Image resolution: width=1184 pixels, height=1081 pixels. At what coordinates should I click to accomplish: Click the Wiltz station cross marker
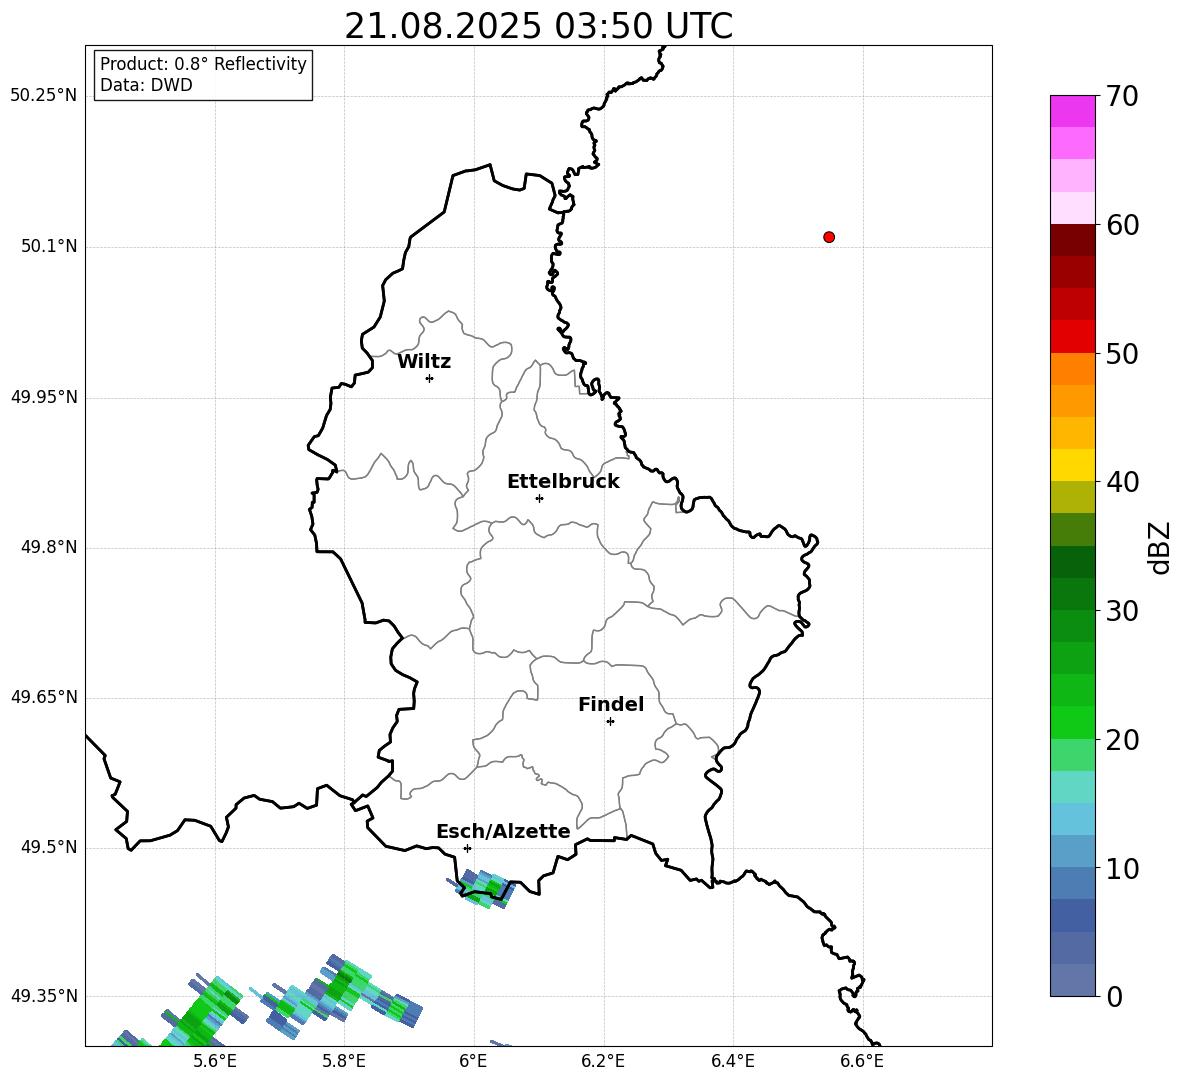pyautogui.click(x=429, y=378)
